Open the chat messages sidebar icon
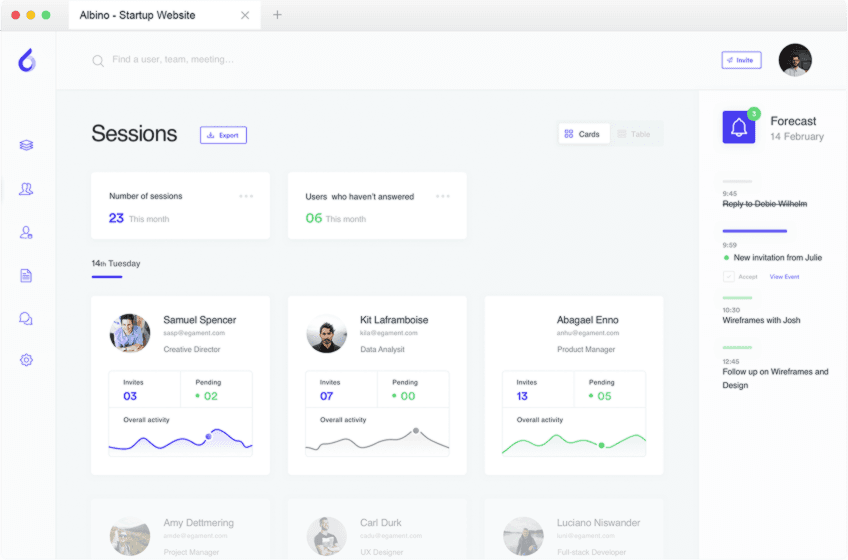The image size is (848, 560). [26, 318]
